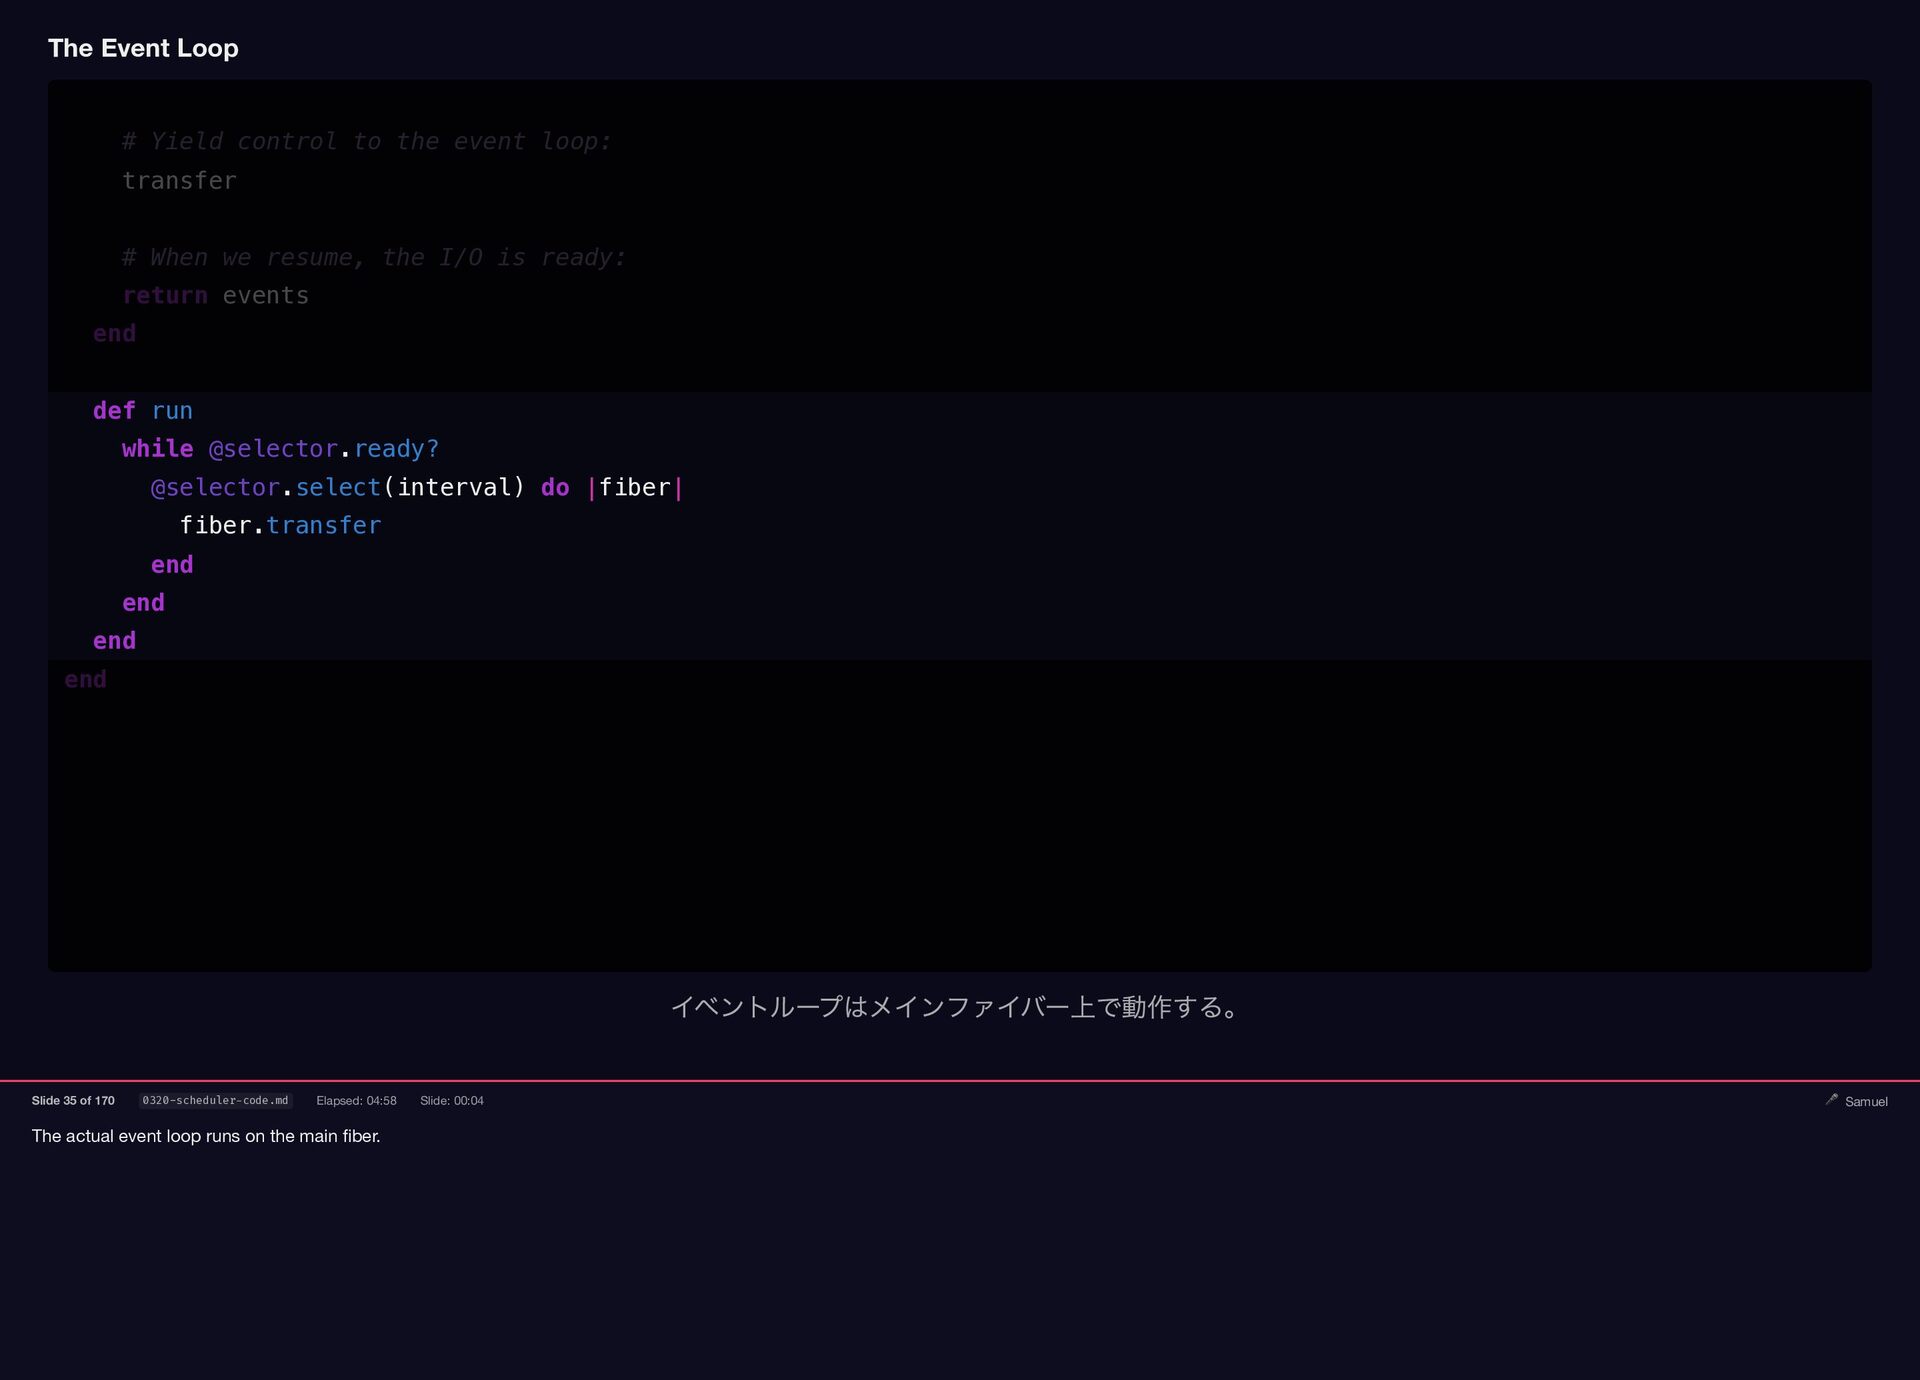Screen dimensions: 1920x1380
Task: Click the dimmed 'transfer' code line
Action: pyautogui.click(x=179, y=181)
